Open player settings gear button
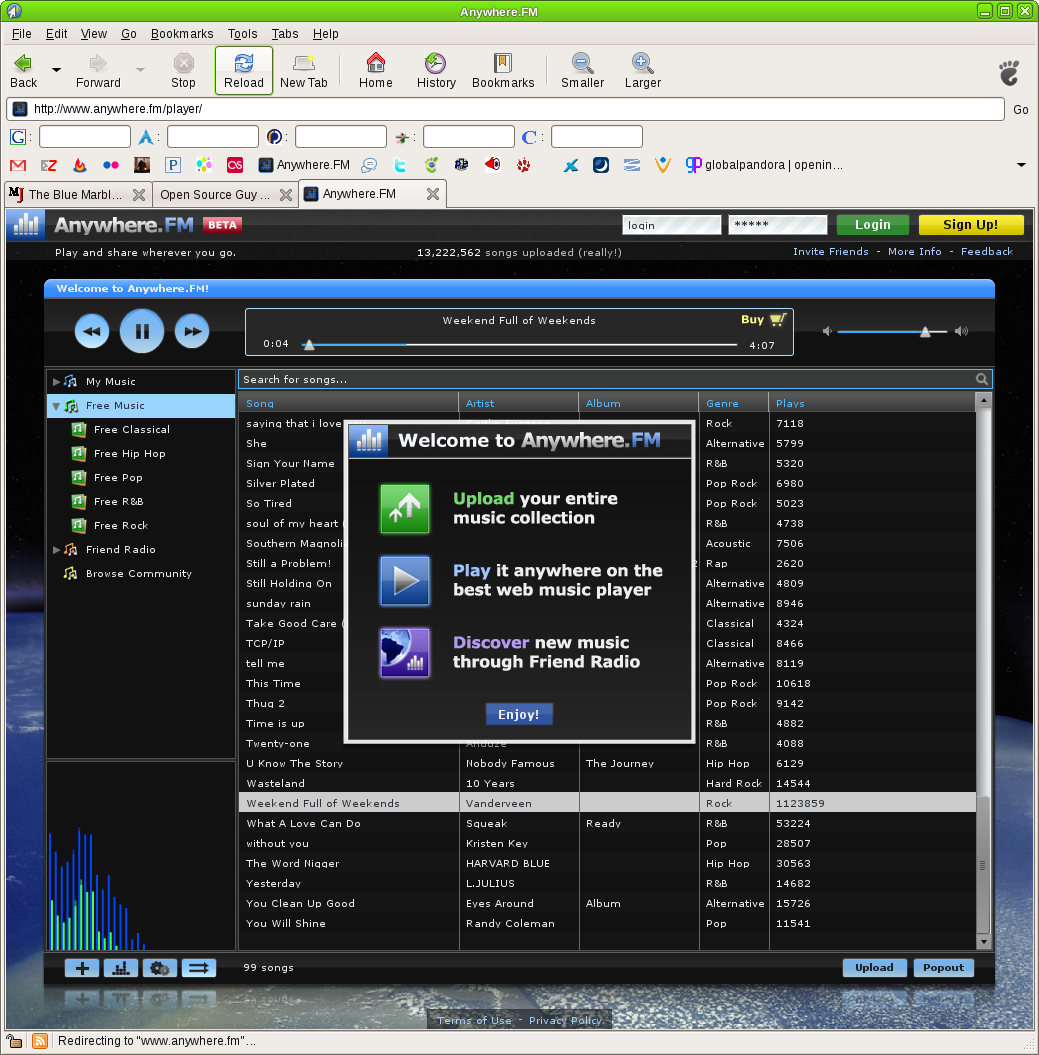1039x1055 pixels. click(x=160, y=967)
